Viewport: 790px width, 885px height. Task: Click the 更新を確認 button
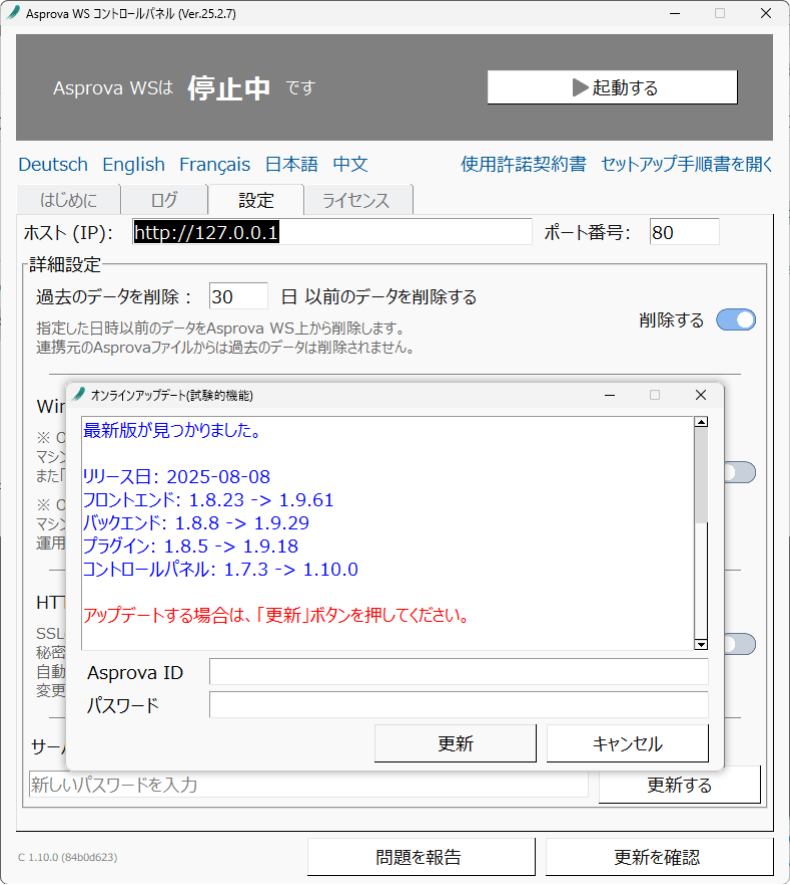pos(659,857)
